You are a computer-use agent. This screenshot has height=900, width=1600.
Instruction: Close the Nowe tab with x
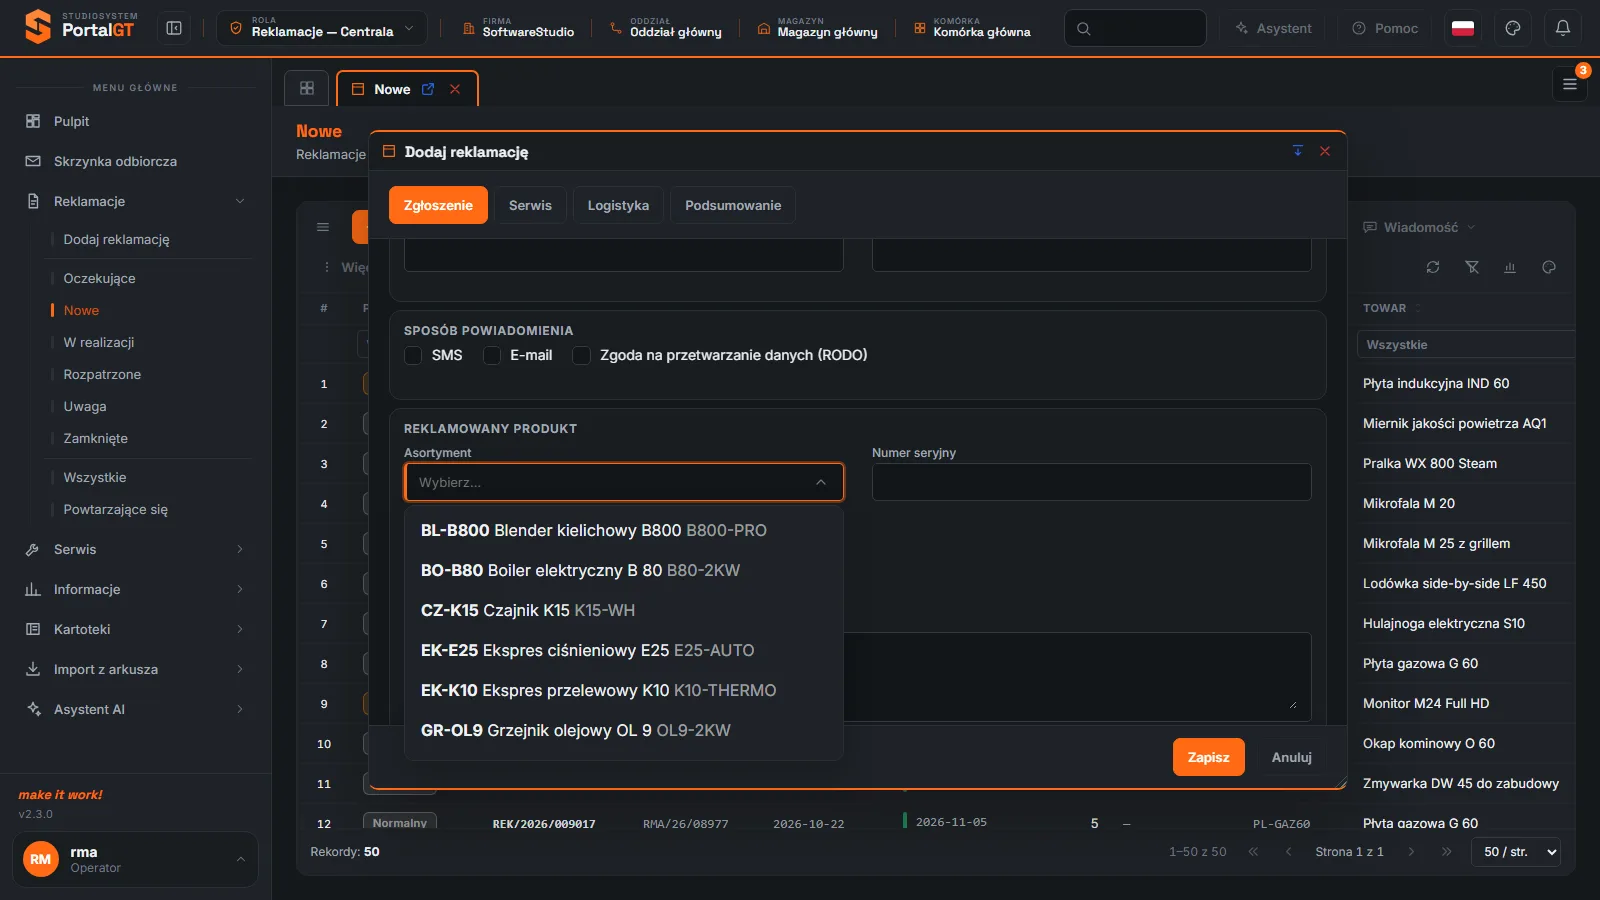tap(455, 89)
